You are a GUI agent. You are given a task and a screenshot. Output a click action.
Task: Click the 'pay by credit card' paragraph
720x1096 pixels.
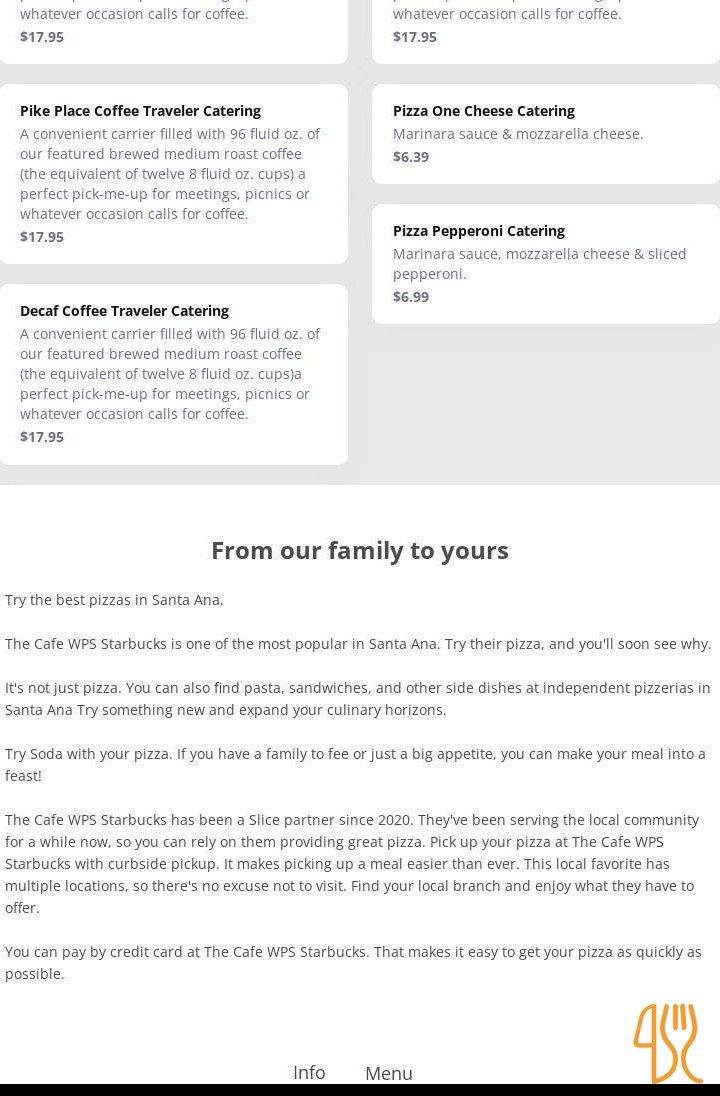[x=353, y=962]
